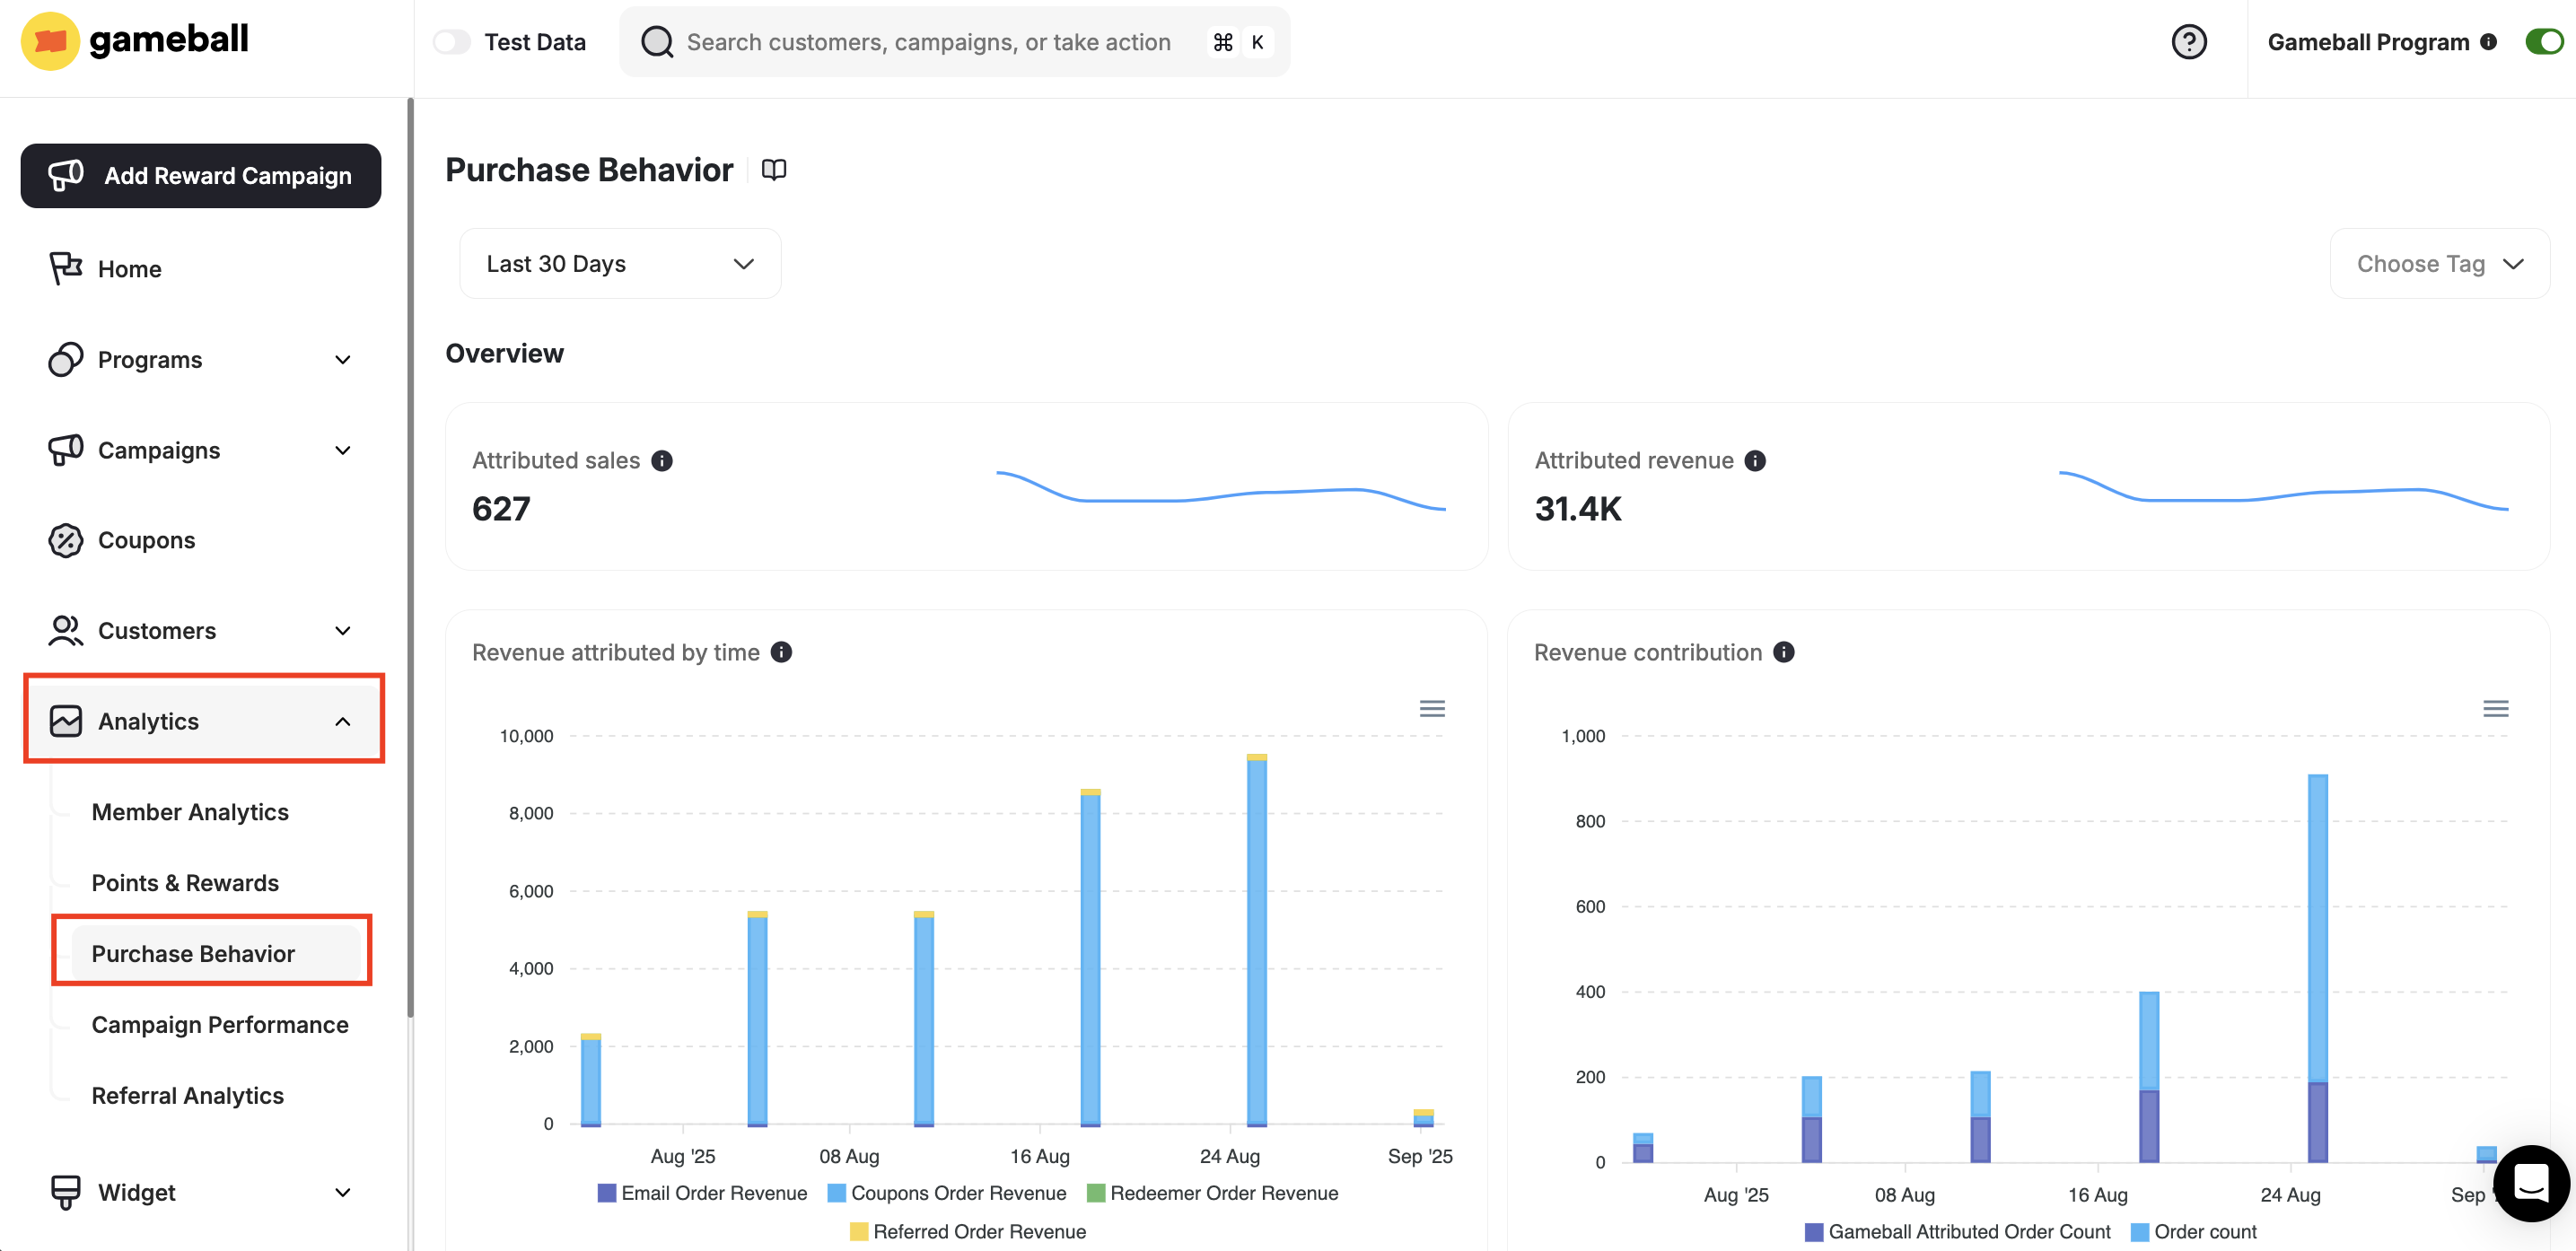2576x1251 pixels.
Task: Select Campaign Performance in the sidebar
Action: [x=220, y=1024]
